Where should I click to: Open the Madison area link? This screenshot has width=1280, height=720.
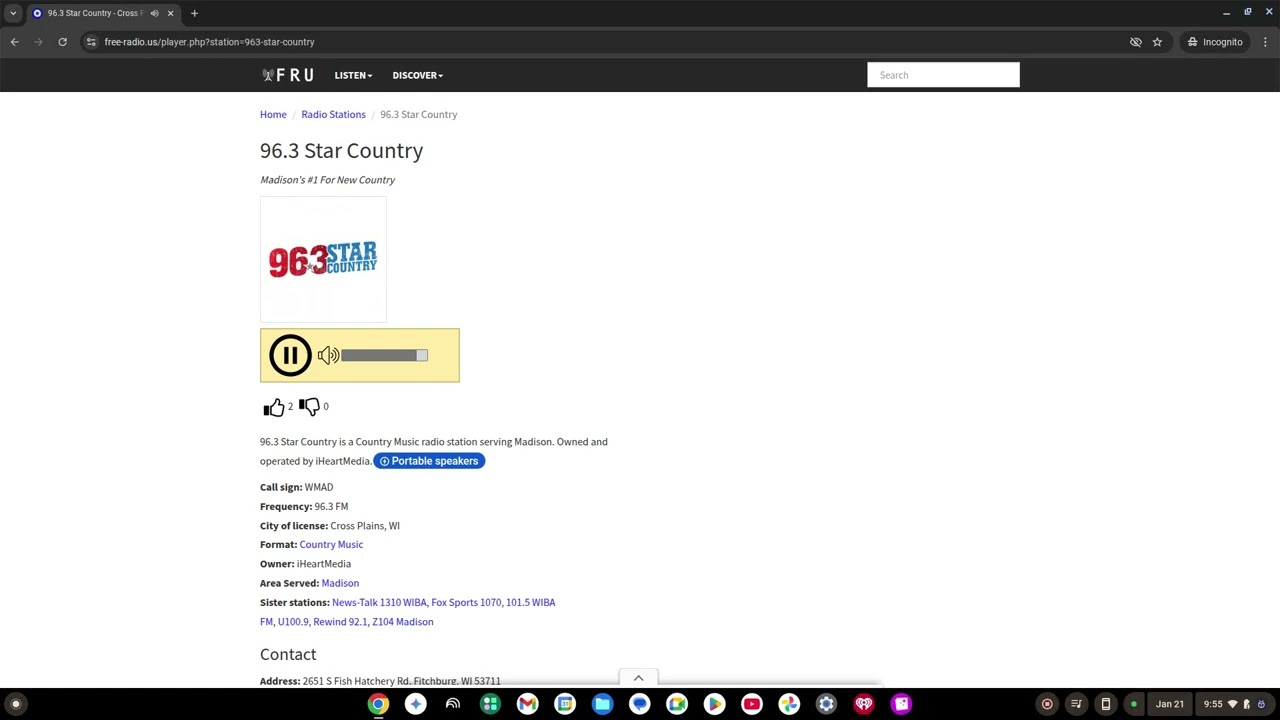pyautogui.click(x=340, y=583)
